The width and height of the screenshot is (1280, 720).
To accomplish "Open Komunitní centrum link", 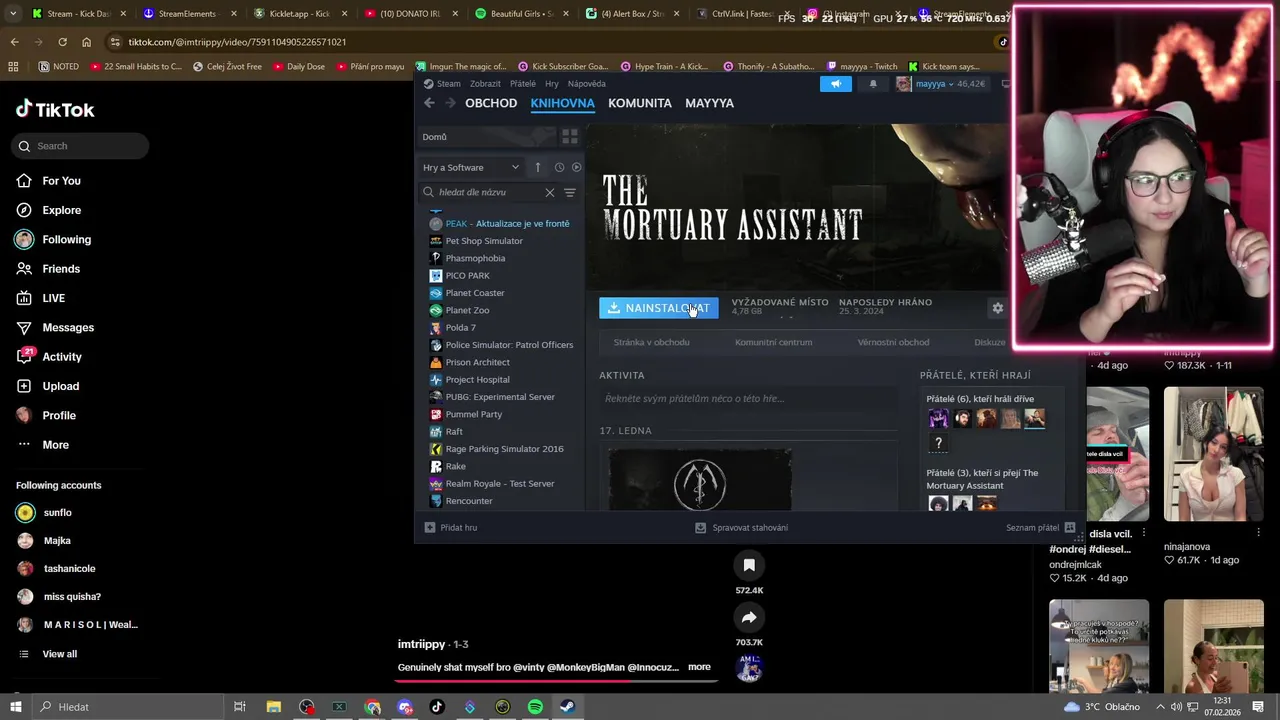I will click(773, 342).
